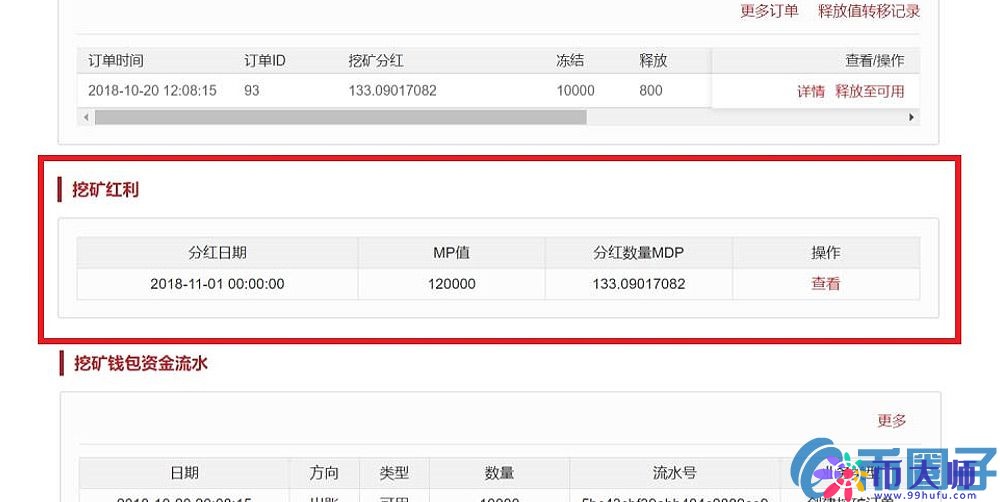Select the 数量 column header

pos(499,473)
